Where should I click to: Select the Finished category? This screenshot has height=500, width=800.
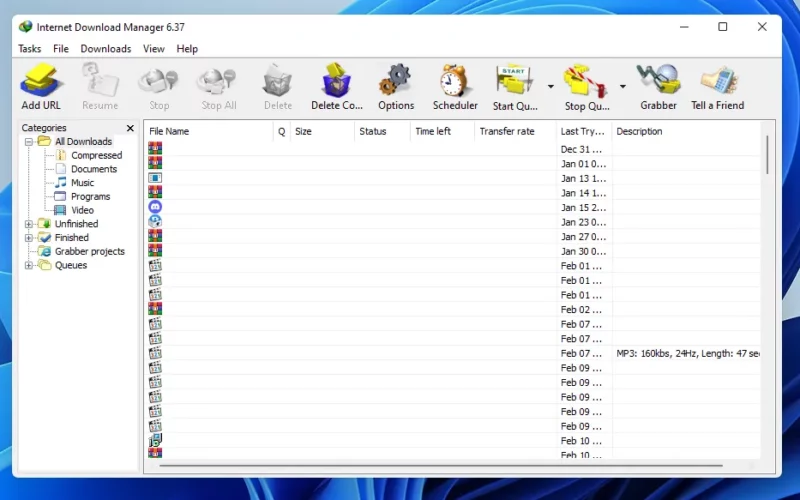pyautogui.click(x=71, y=238)
